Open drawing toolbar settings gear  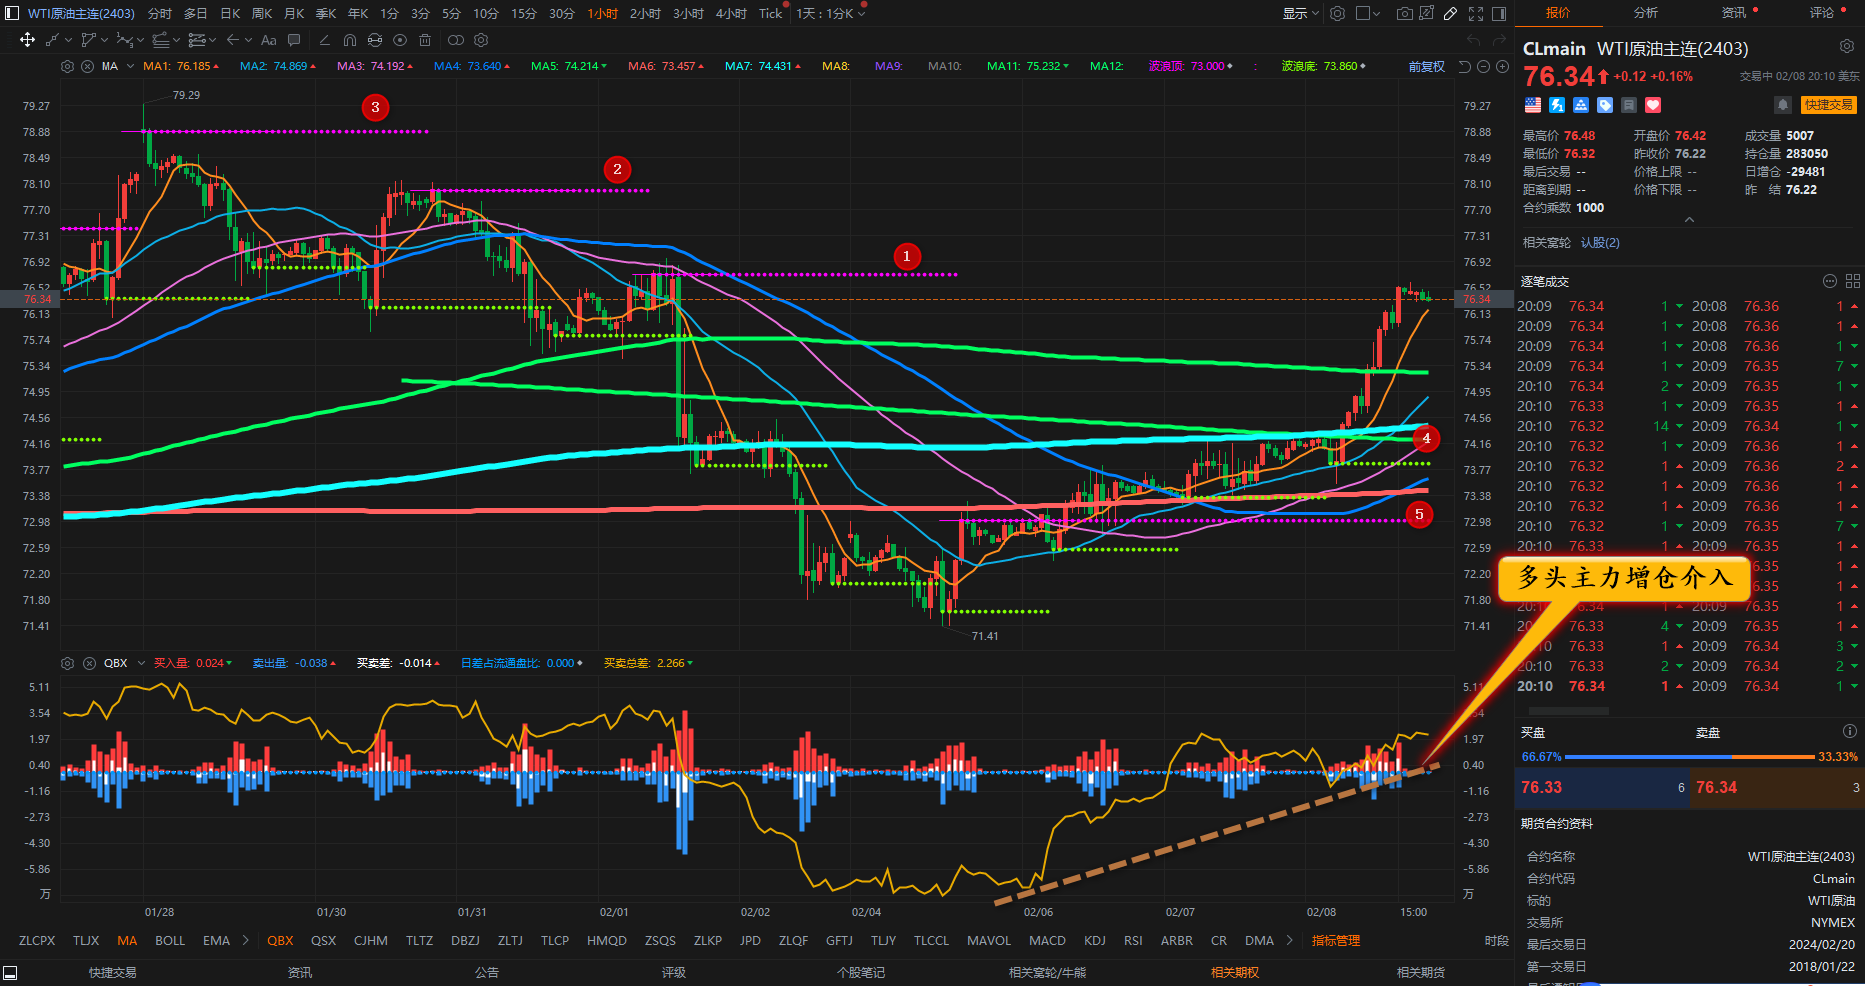coord(481,40)
